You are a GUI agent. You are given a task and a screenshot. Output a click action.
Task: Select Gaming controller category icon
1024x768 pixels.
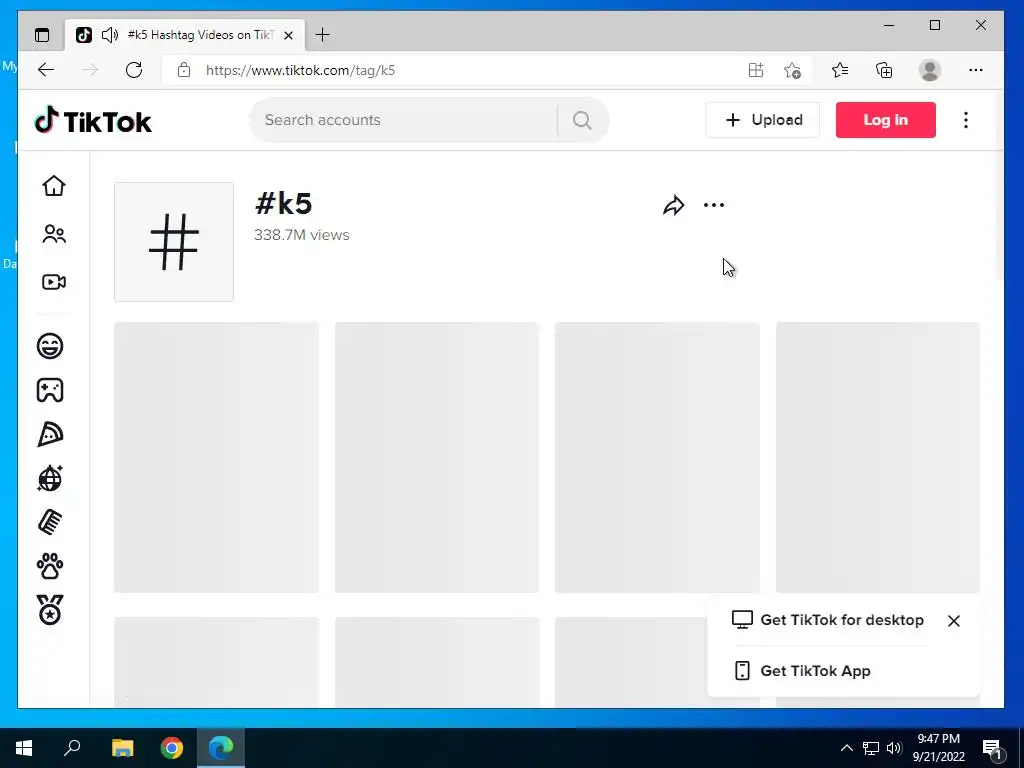pyautogui.click(x=50, y=391)
